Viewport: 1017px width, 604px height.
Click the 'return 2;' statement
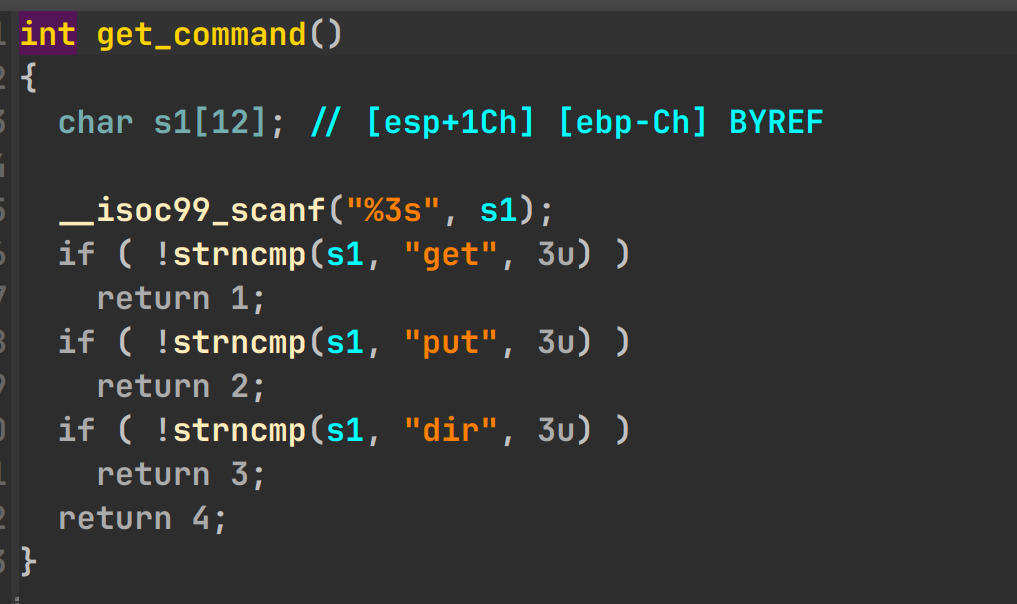182,387
